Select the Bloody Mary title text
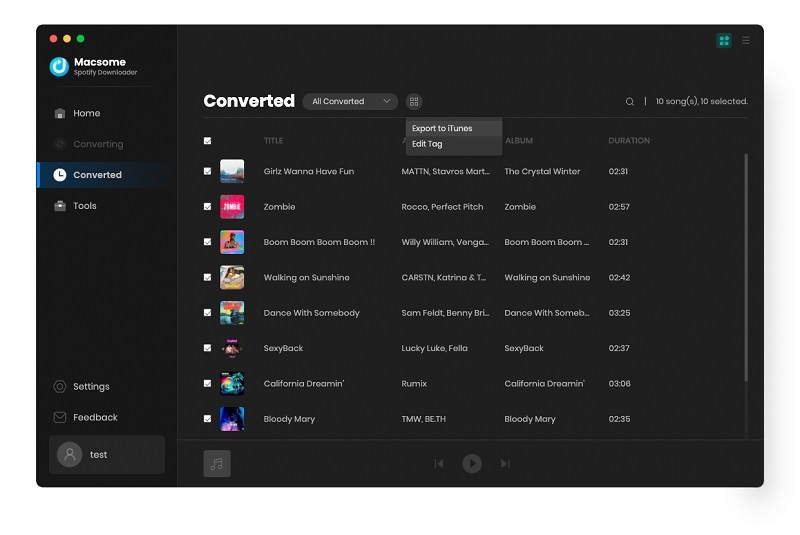This screenshot has height=535, width=800. 289,419
